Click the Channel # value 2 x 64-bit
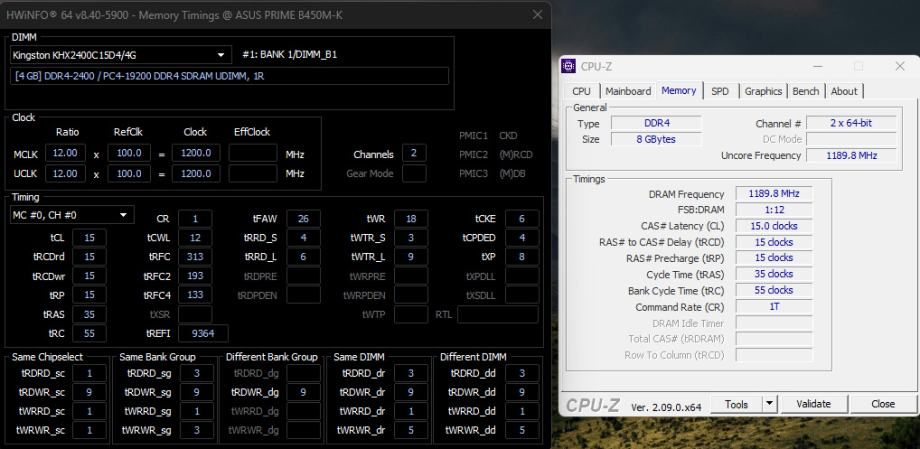920x449 pixels. (851, 123)
